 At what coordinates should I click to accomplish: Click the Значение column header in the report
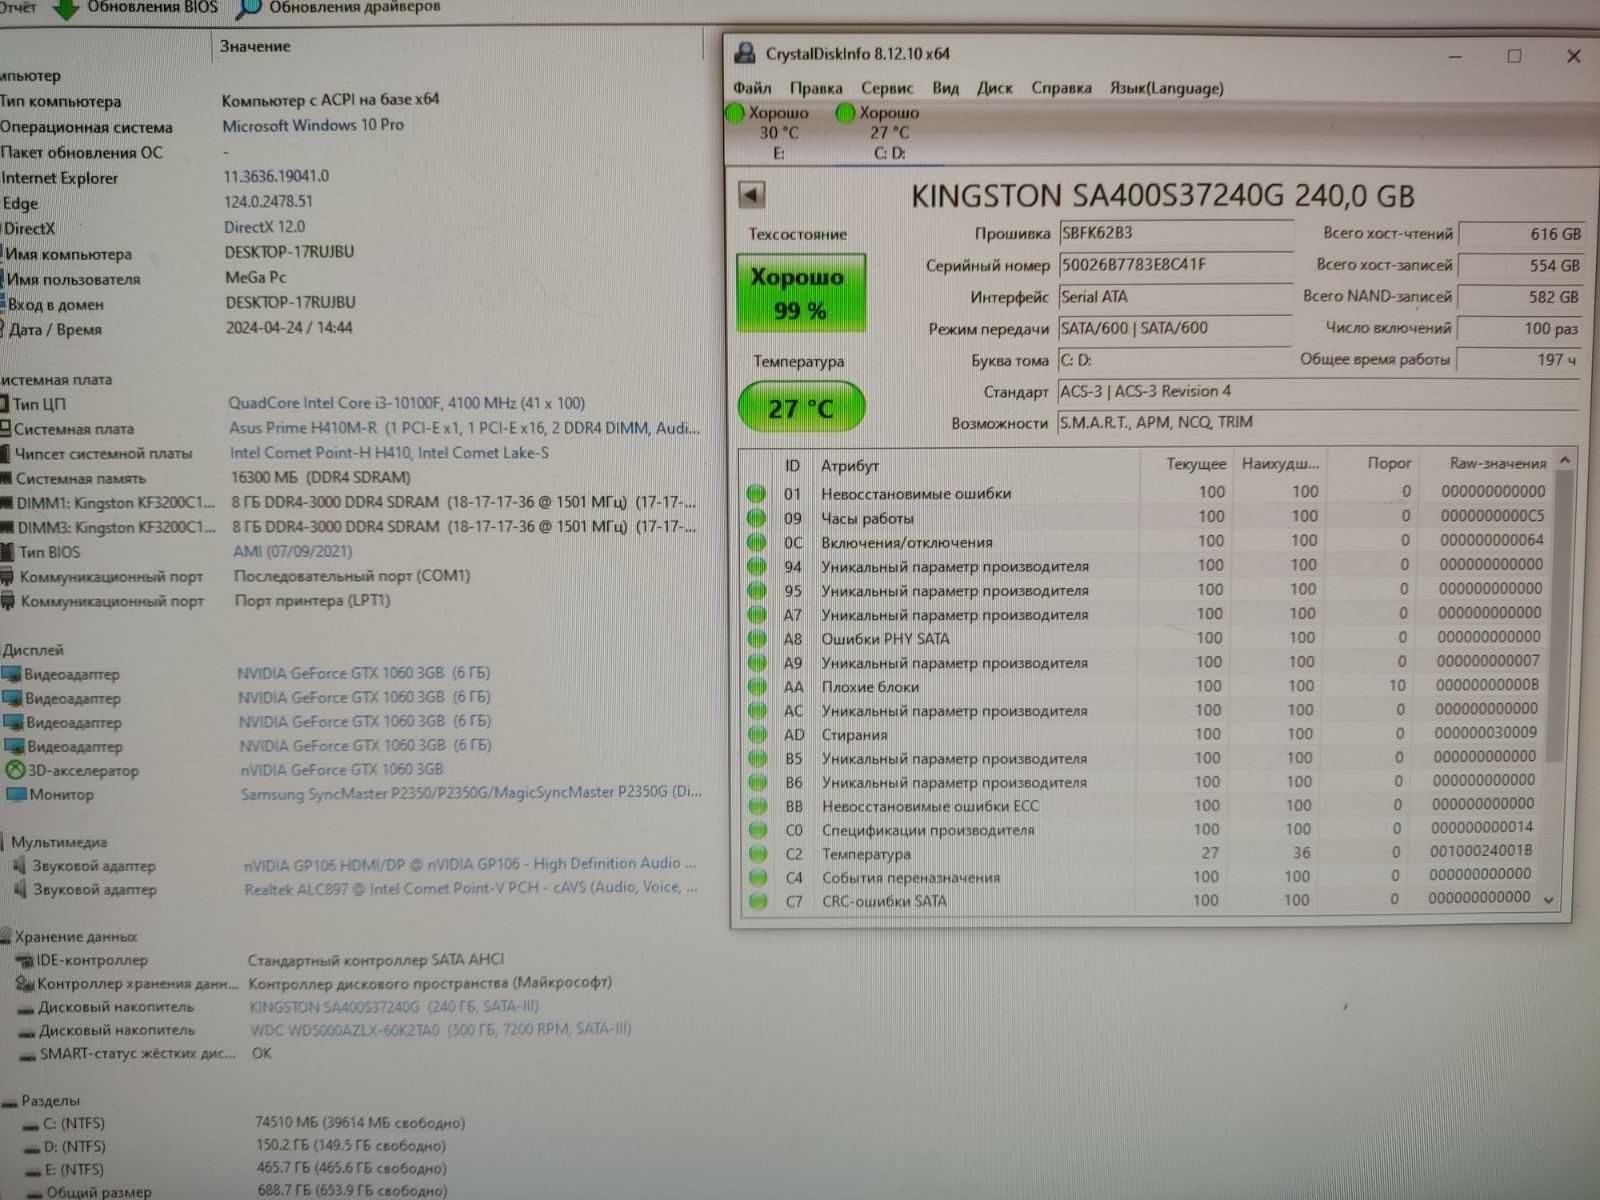point(255,46)
